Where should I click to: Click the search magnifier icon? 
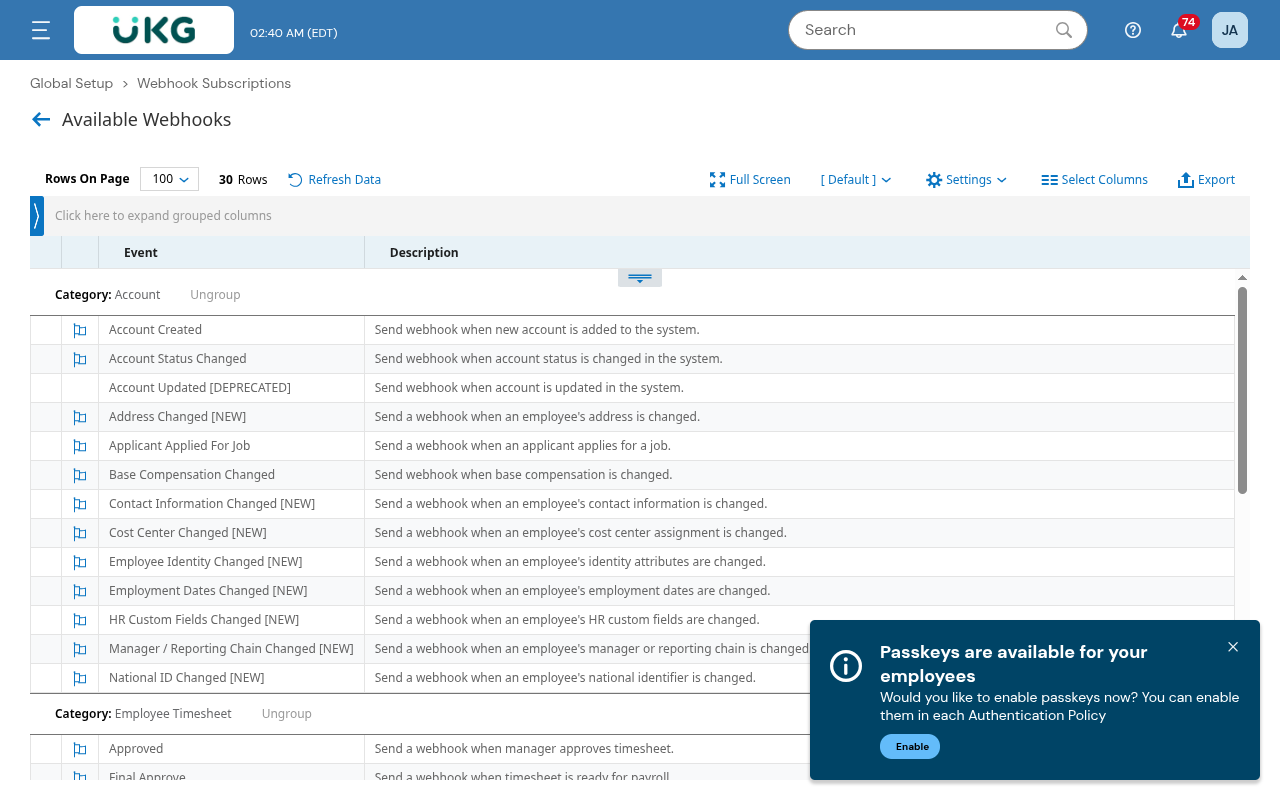(1064, 30)
